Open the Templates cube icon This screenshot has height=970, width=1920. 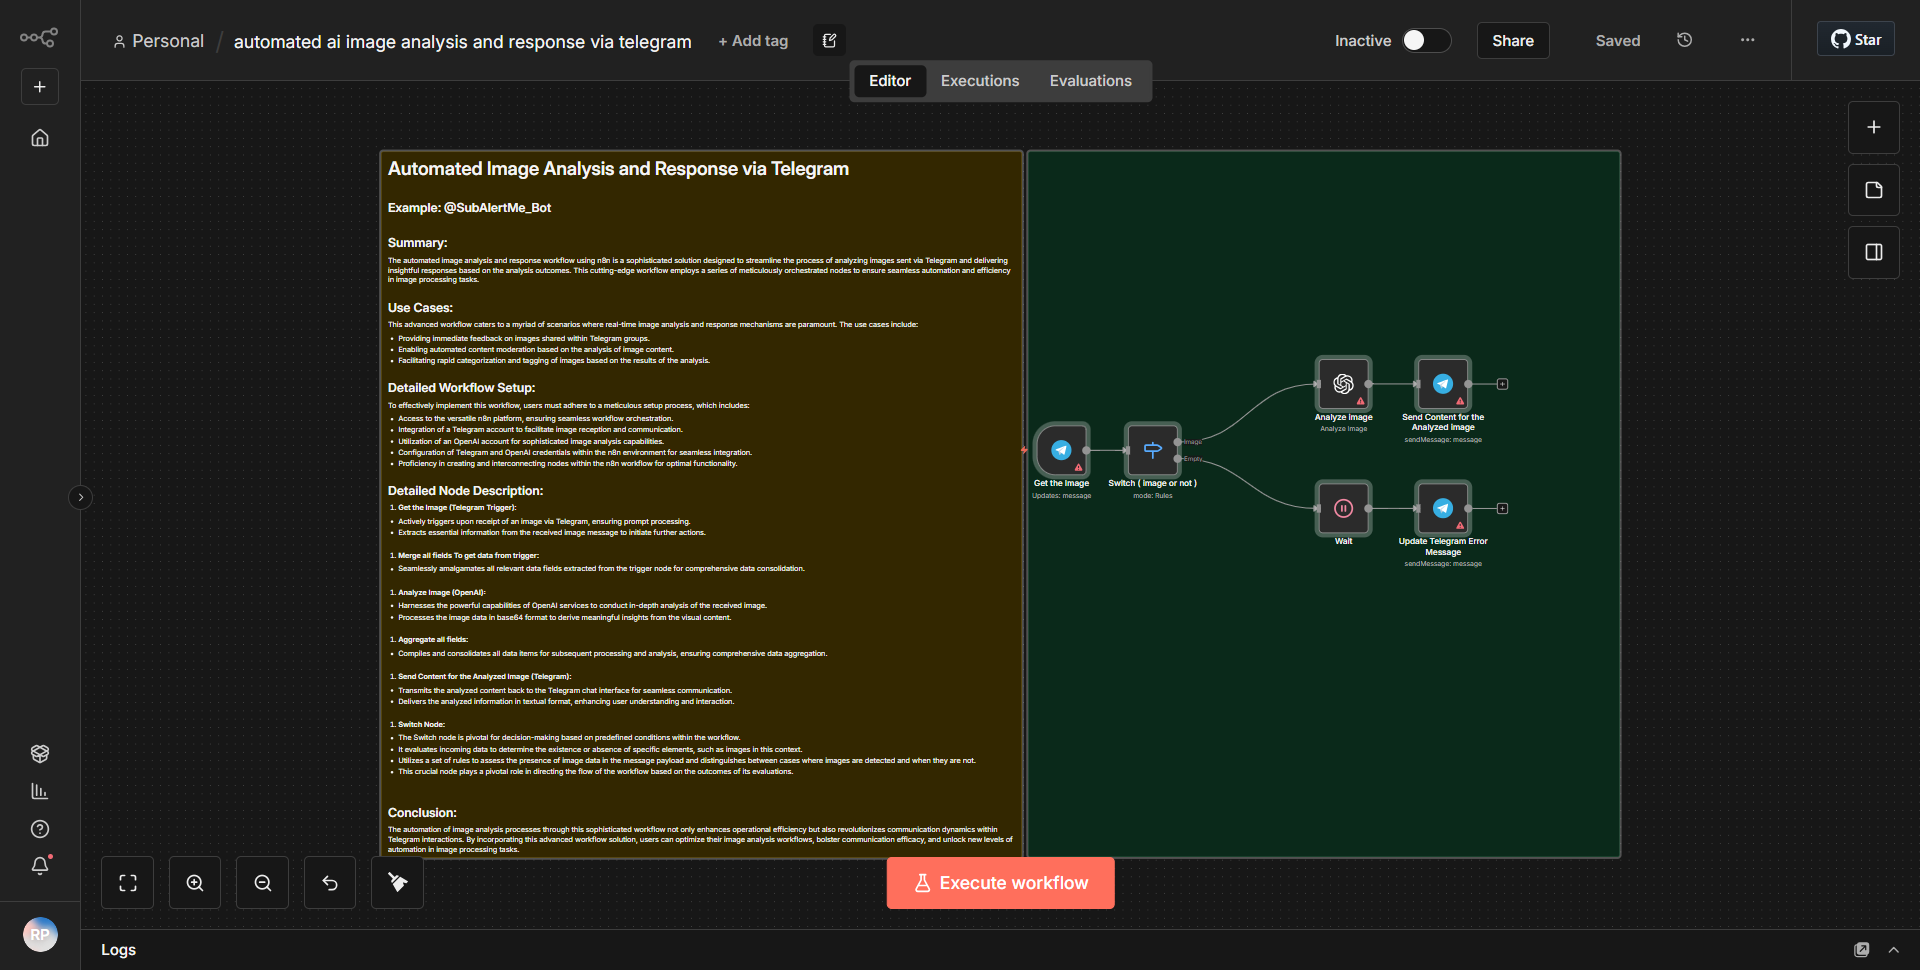40,753
